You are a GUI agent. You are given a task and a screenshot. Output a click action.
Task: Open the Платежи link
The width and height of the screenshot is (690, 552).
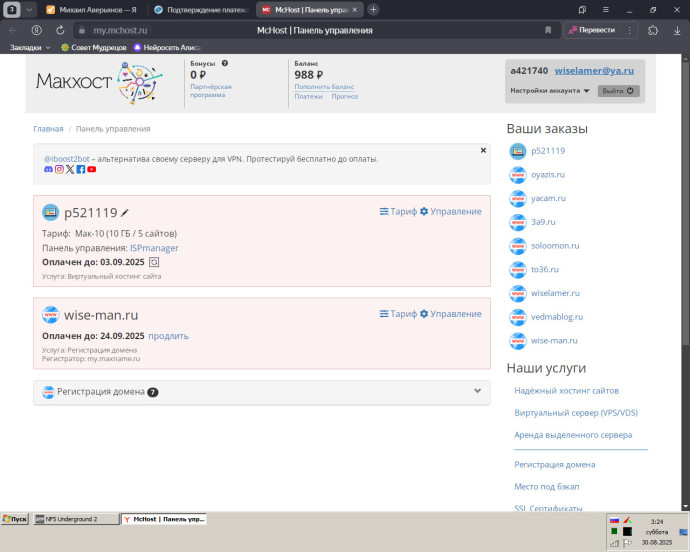pos(308,96)
